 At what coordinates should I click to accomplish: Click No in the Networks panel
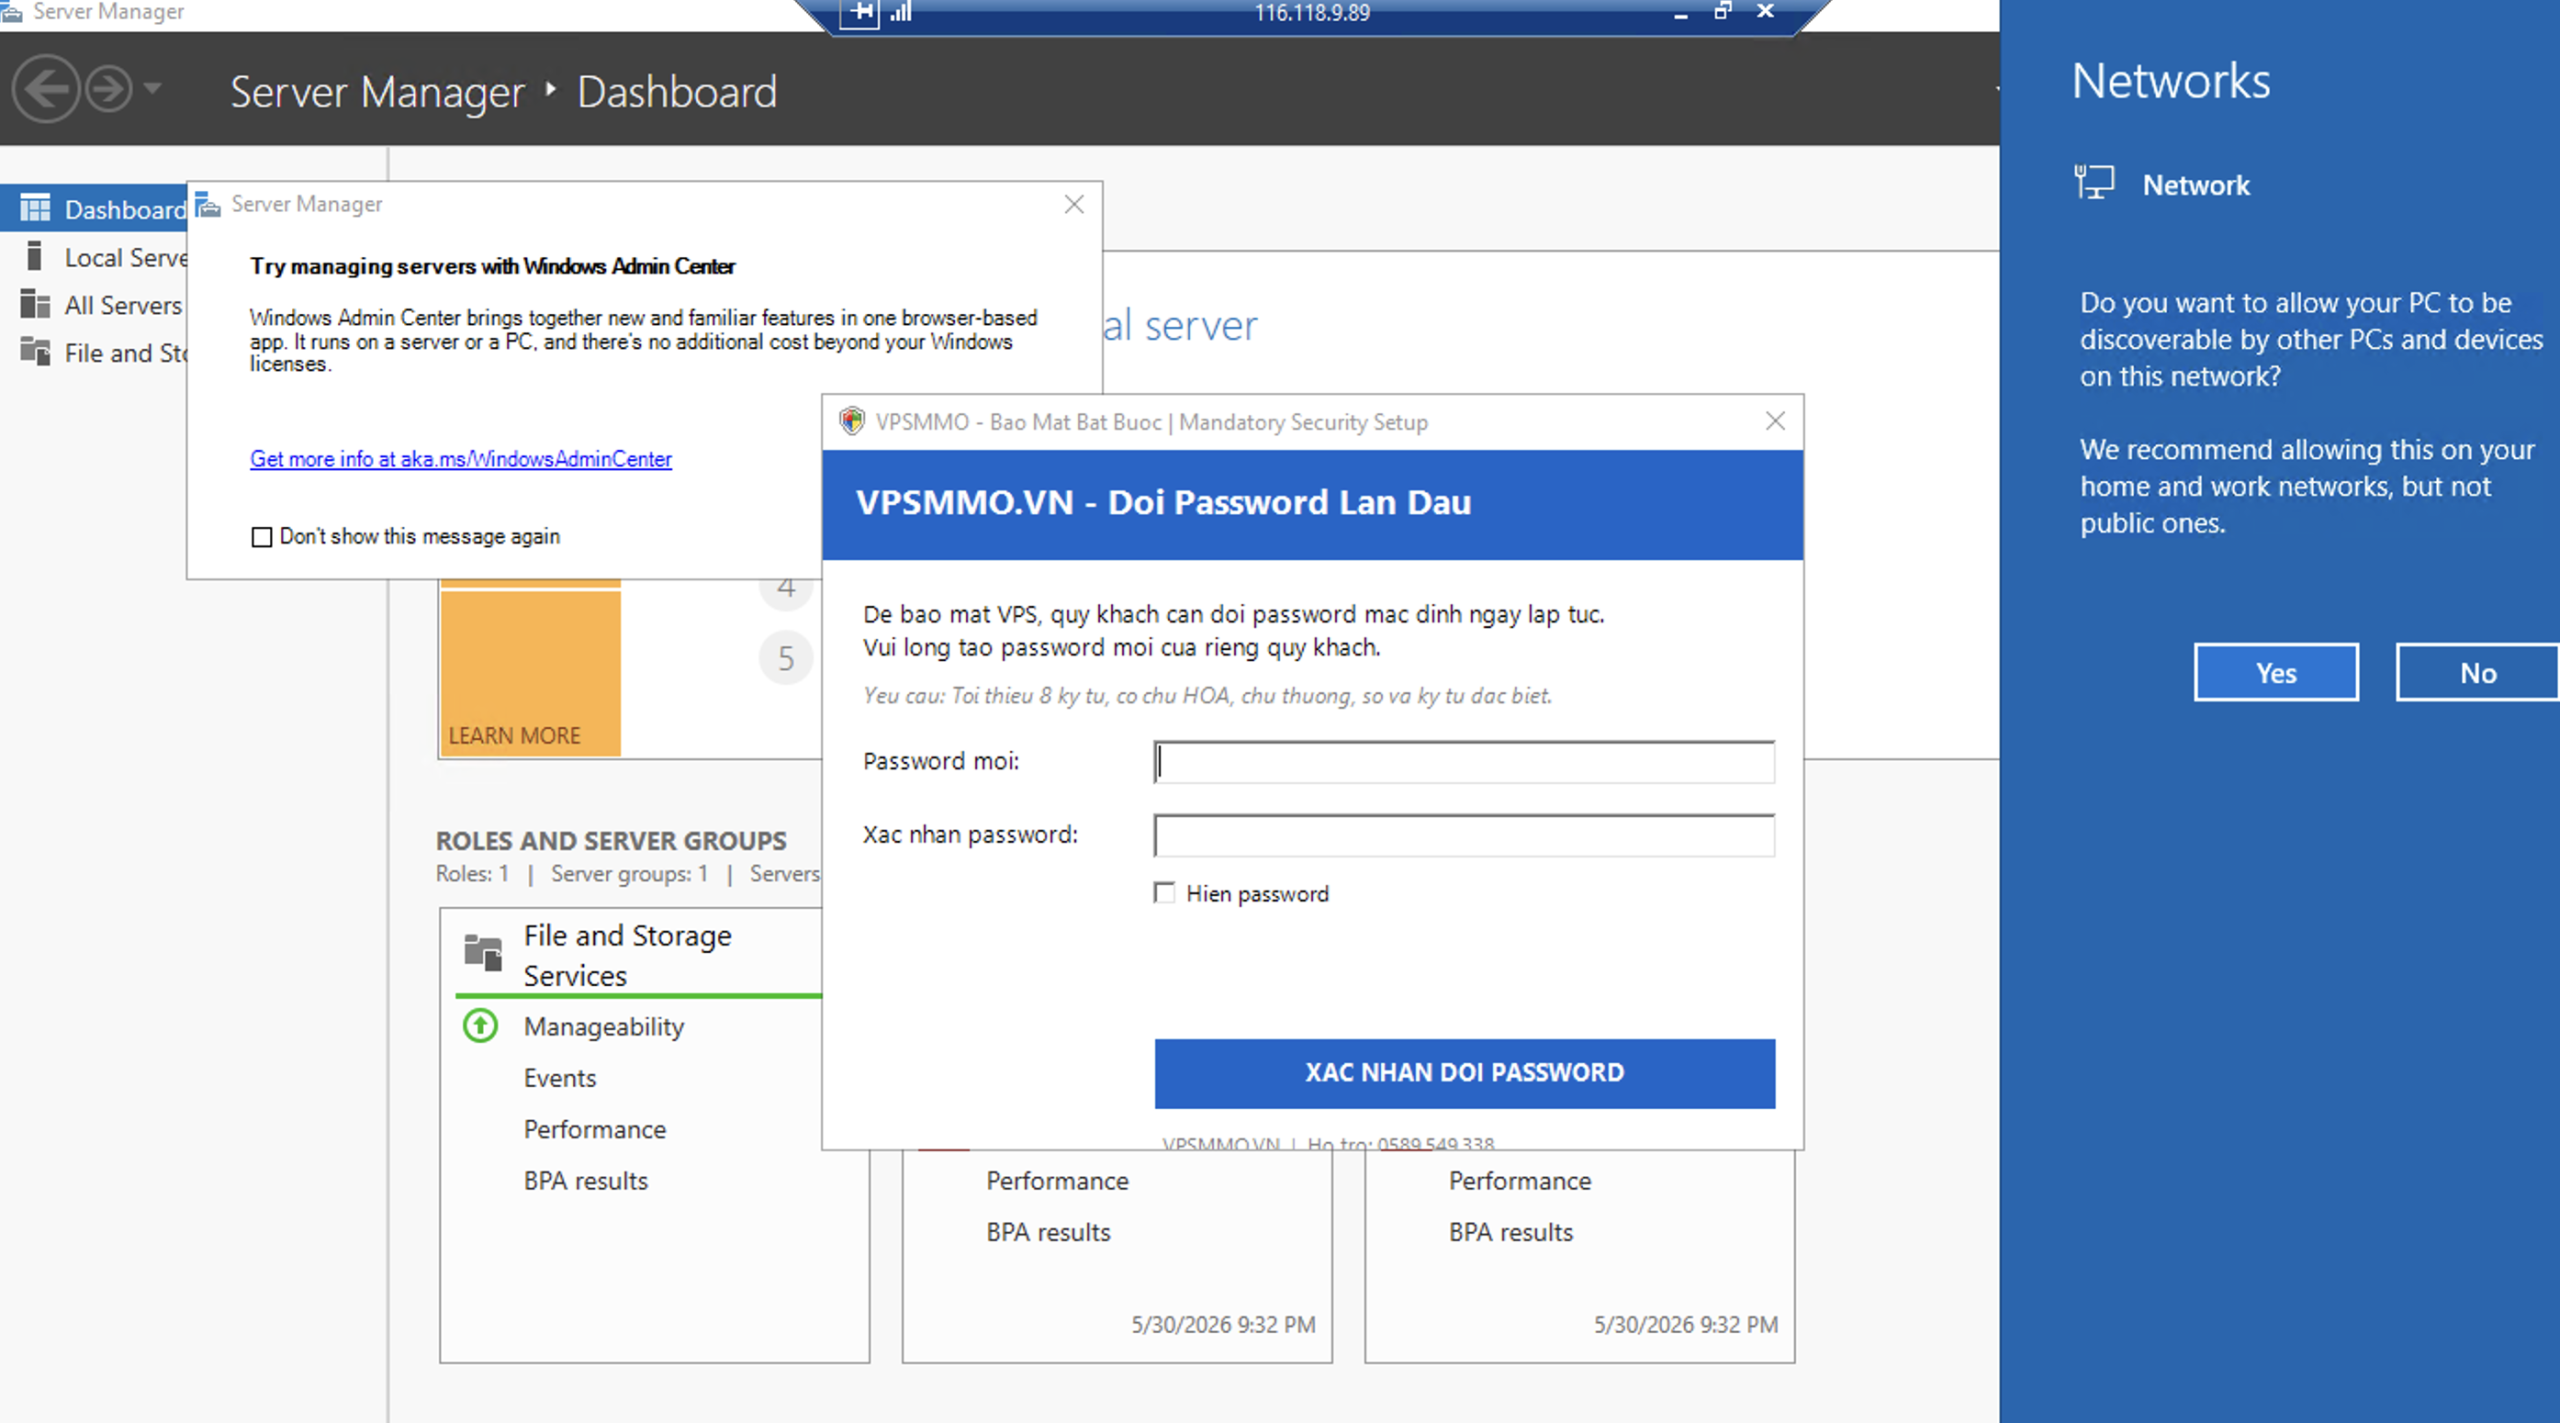pyautogui.click(x=2478, y=673)
